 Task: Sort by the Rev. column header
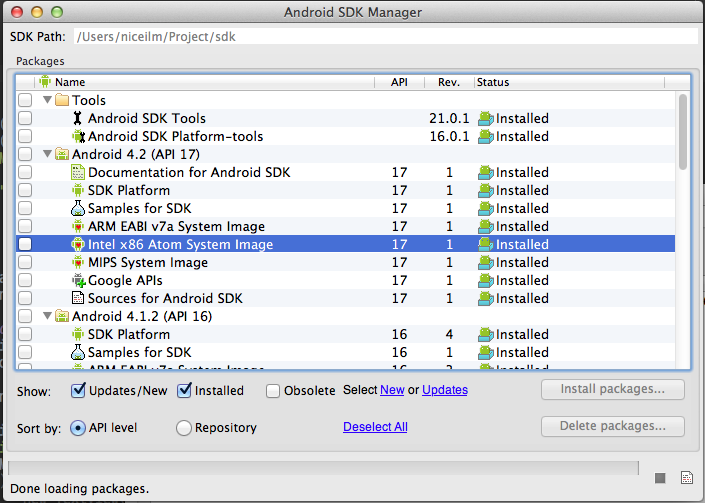(x=449, y=82)
